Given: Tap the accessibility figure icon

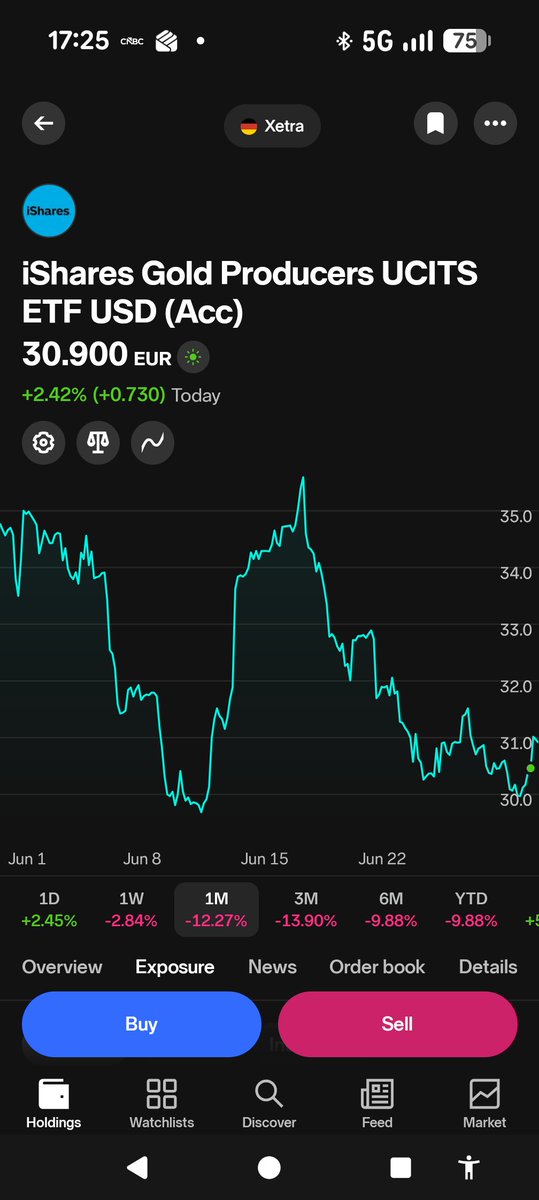Looking at the screenshot, I should [468, 1167].
